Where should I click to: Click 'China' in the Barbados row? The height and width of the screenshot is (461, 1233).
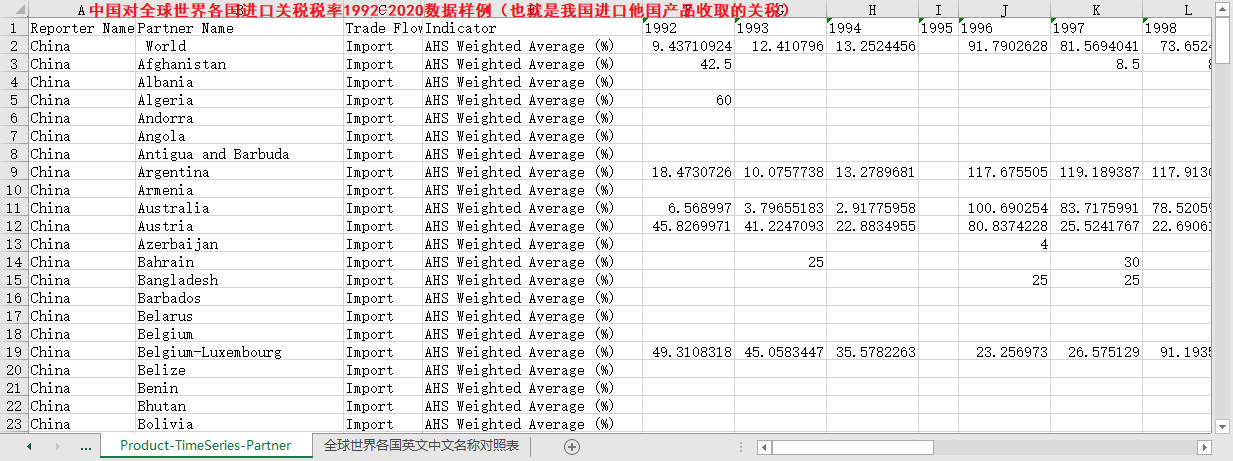point(82,298)
